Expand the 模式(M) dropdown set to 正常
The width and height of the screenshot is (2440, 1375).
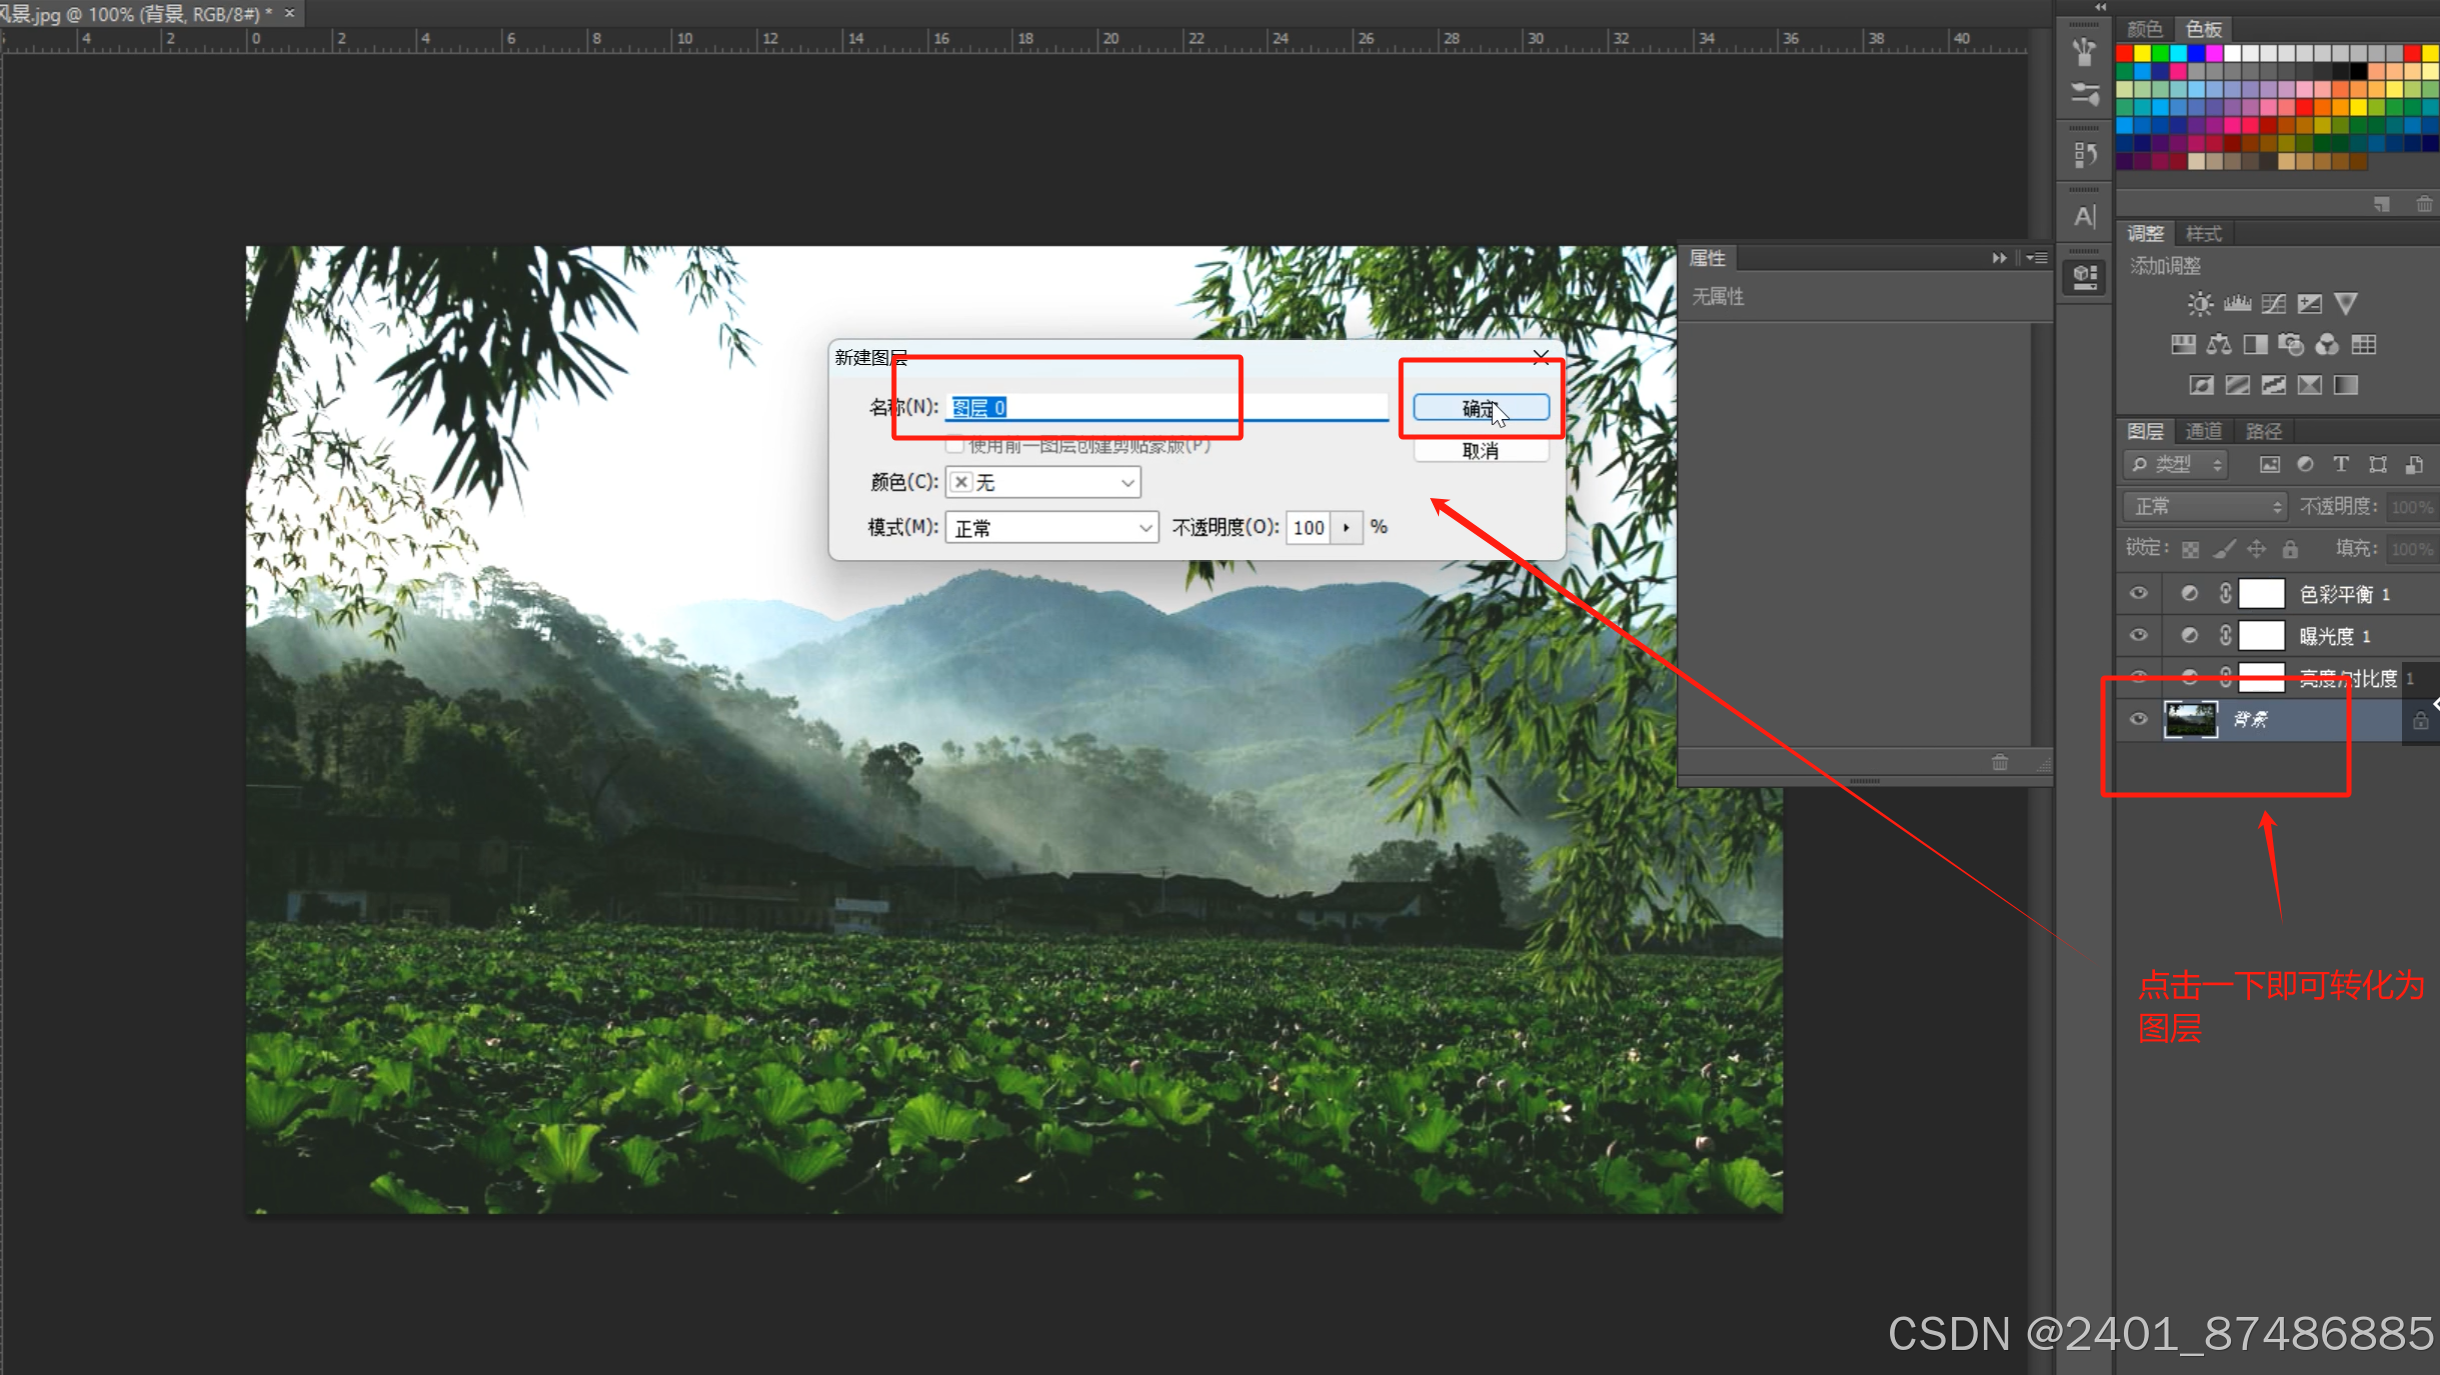tap(1051, 528)
